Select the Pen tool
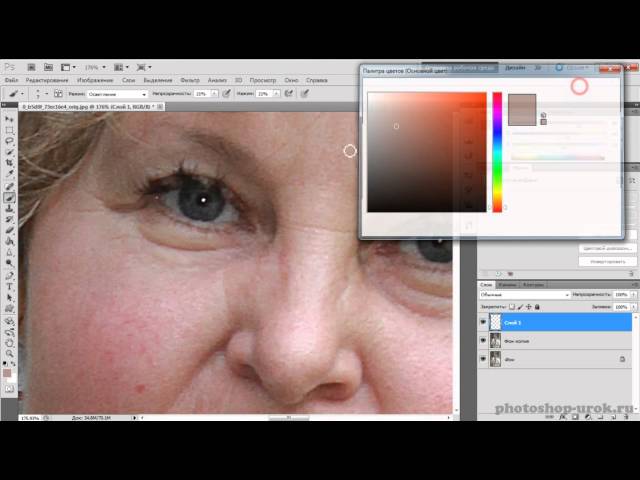Image resolution: width=640 pixels, height=480 pixels. (x=9, y=276)
